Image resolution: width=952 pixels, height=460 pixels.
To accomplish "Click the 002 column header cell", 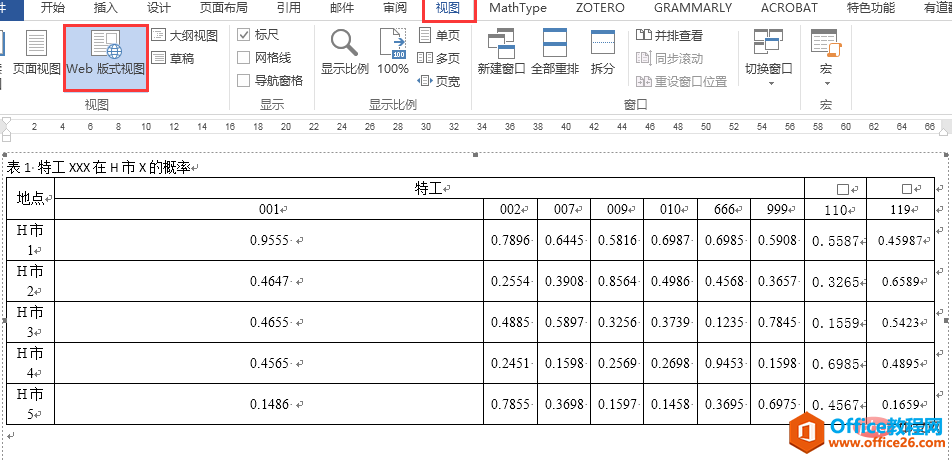I will [511, 209].
